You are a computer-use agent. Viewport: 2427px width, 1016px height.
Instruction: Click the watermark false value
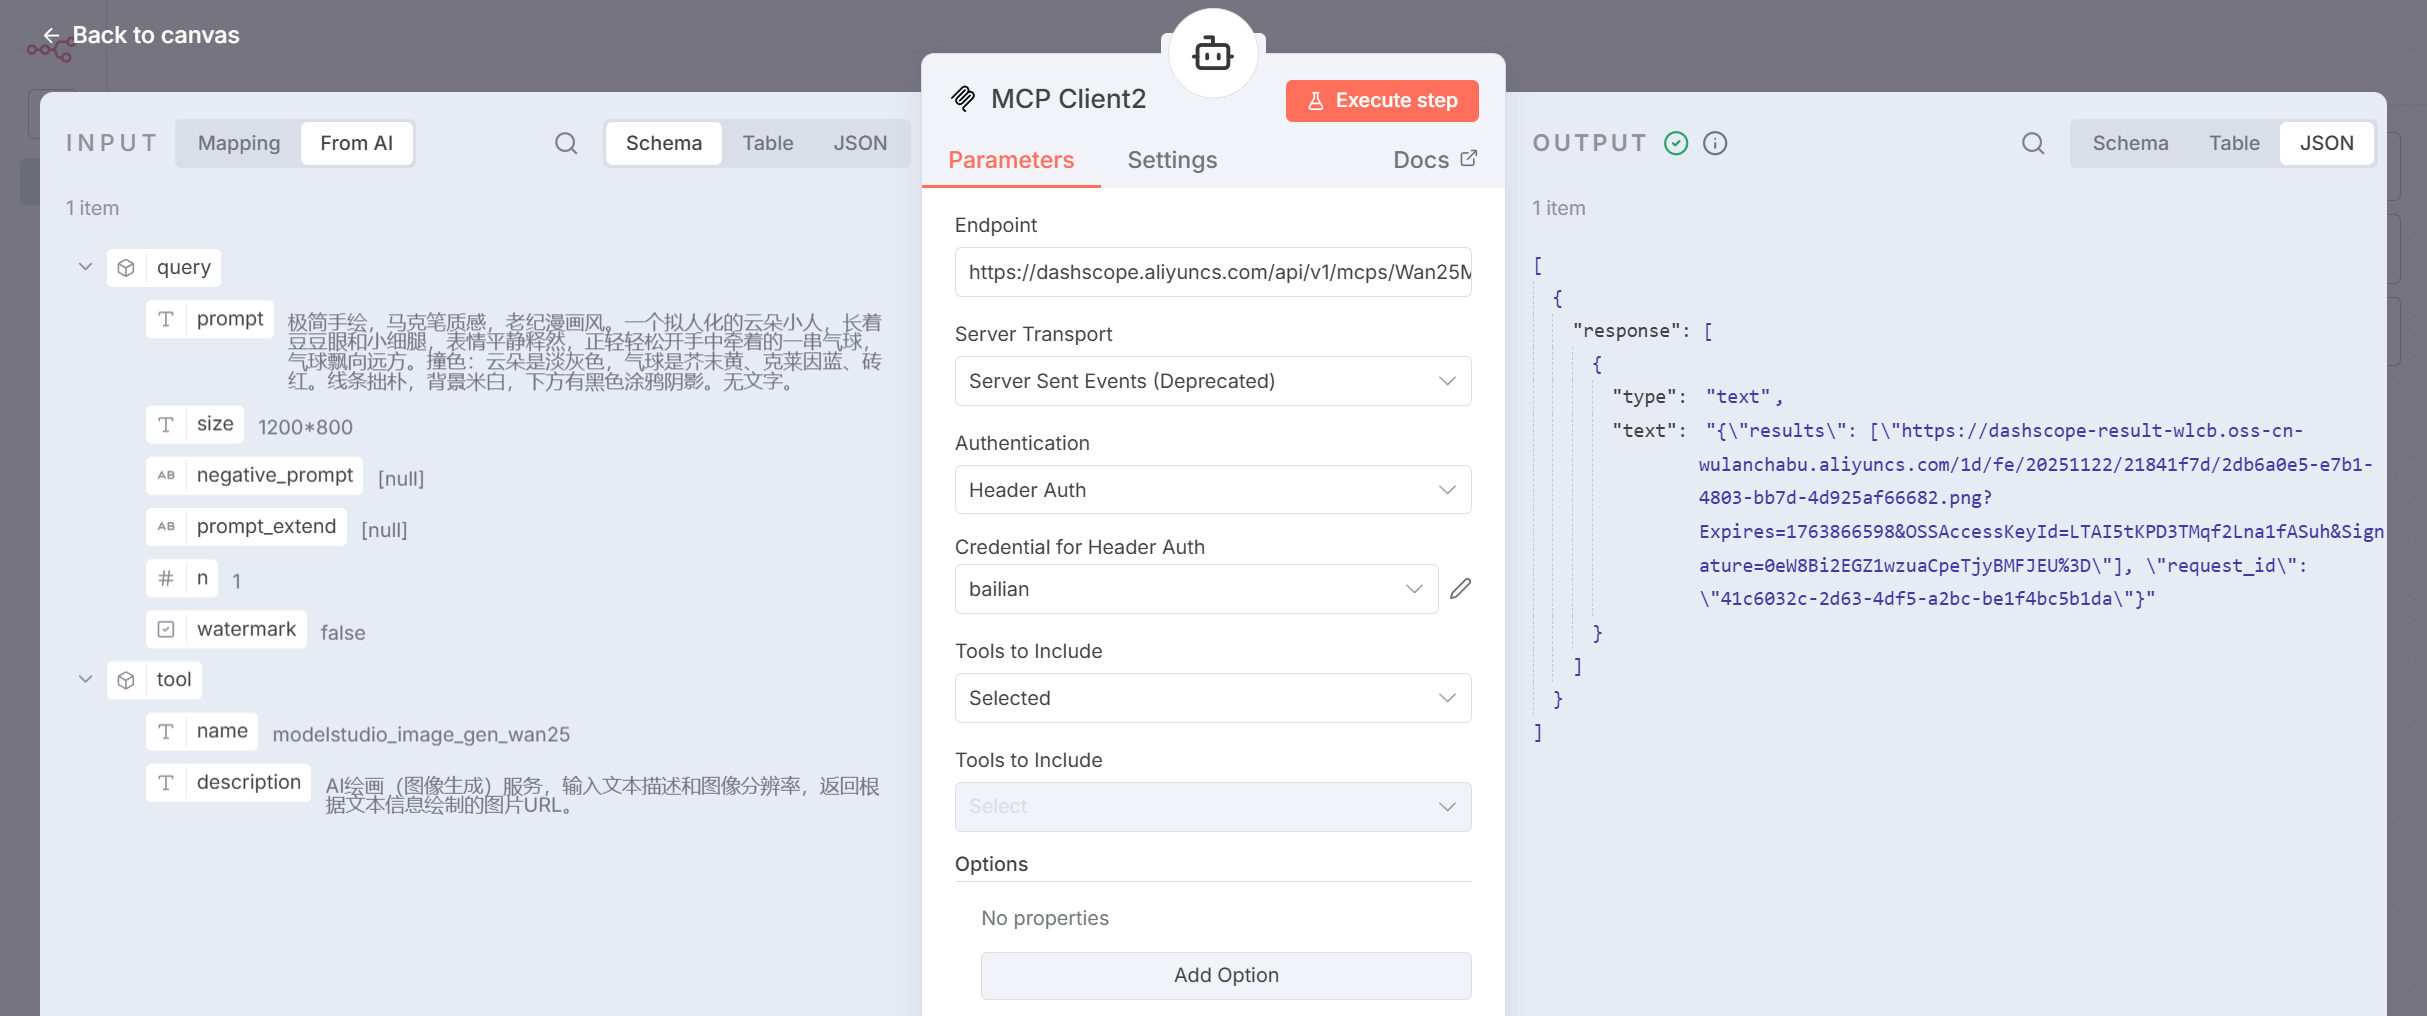click(343, 633)
